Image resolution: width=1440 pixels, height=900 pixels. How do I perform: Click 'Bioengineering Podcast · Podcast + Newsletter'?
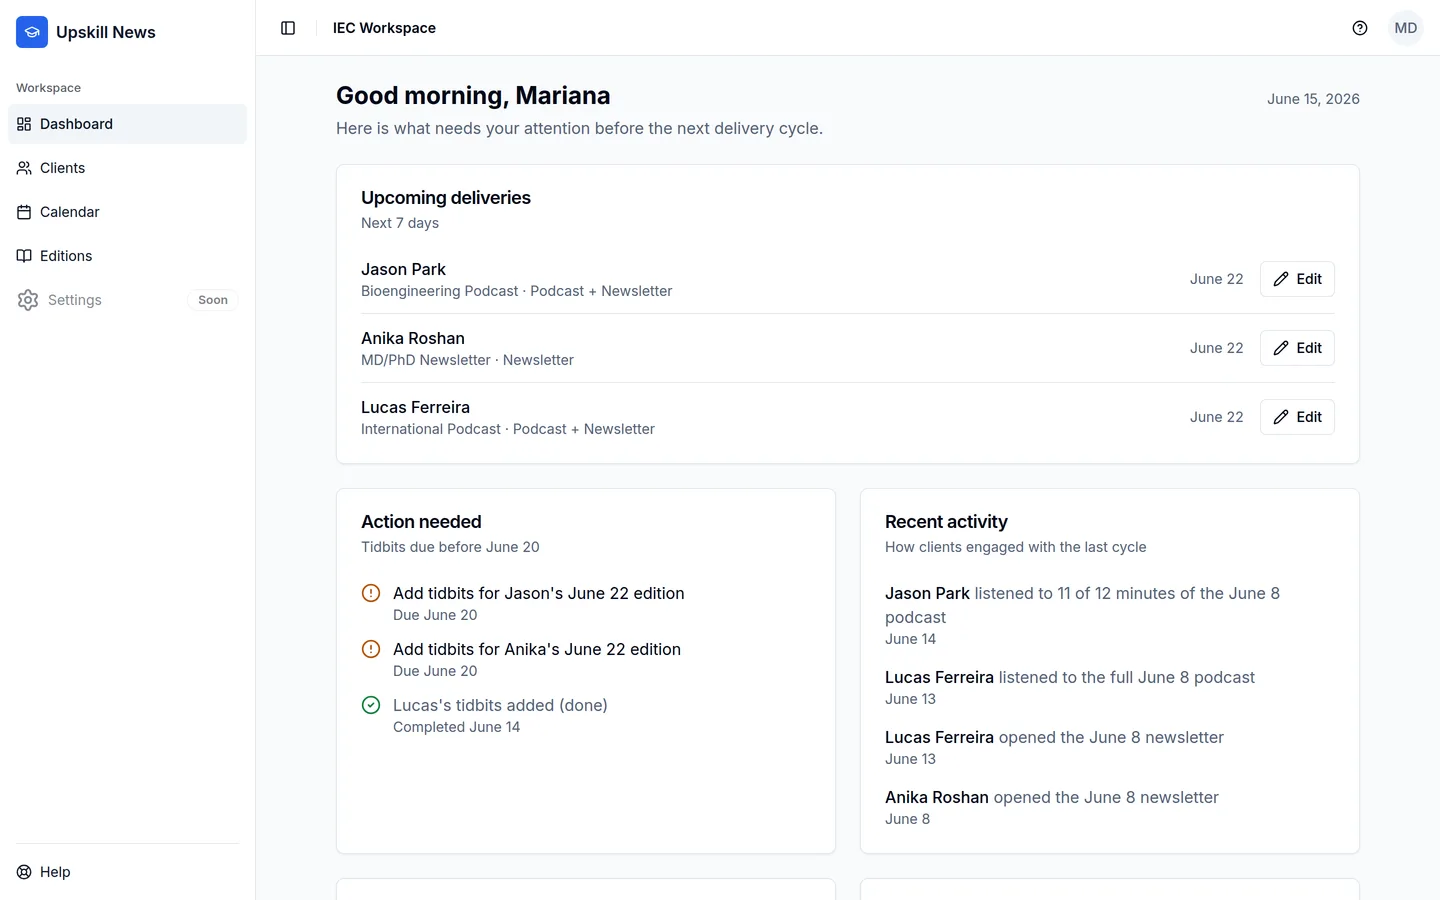(516, 291)
